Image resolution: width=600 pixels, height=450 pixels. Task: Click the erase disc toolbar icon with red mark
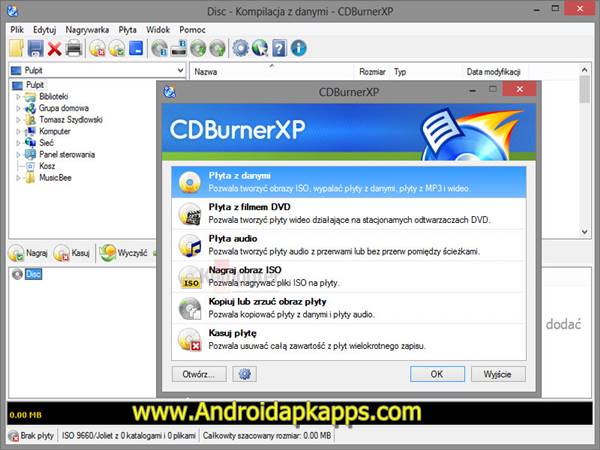click(x=97, y=49)
